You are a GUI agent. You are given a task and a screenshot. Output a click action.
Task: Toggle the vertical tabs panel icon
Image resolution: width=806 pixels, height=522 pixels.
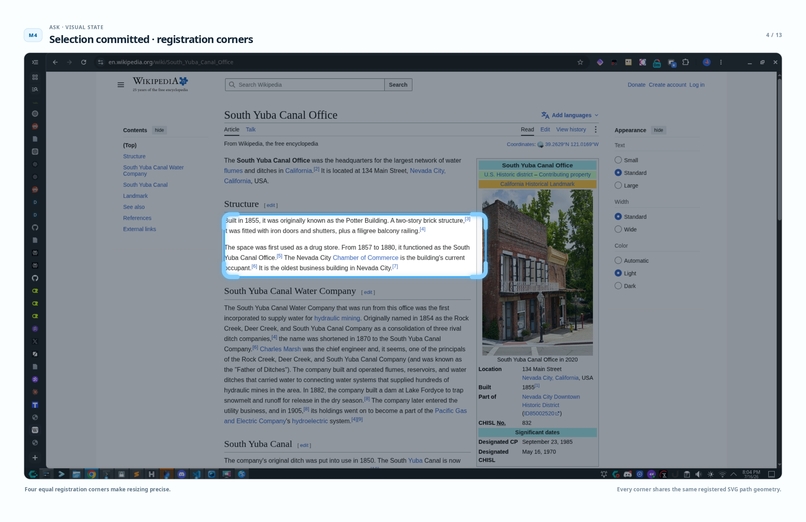pyautogui.click(x=35, y=62)
